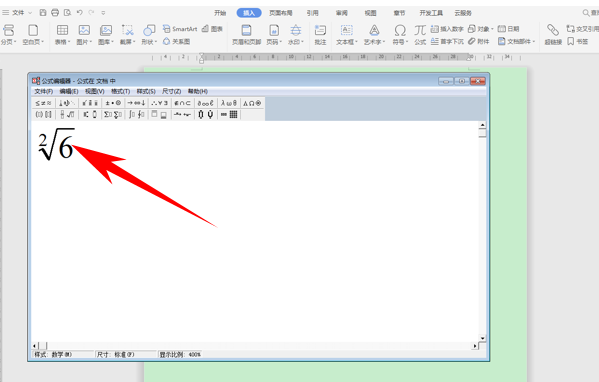Click the undo arrow in quick access toolbar
This screenshot has width=599, height=382.
79,13
